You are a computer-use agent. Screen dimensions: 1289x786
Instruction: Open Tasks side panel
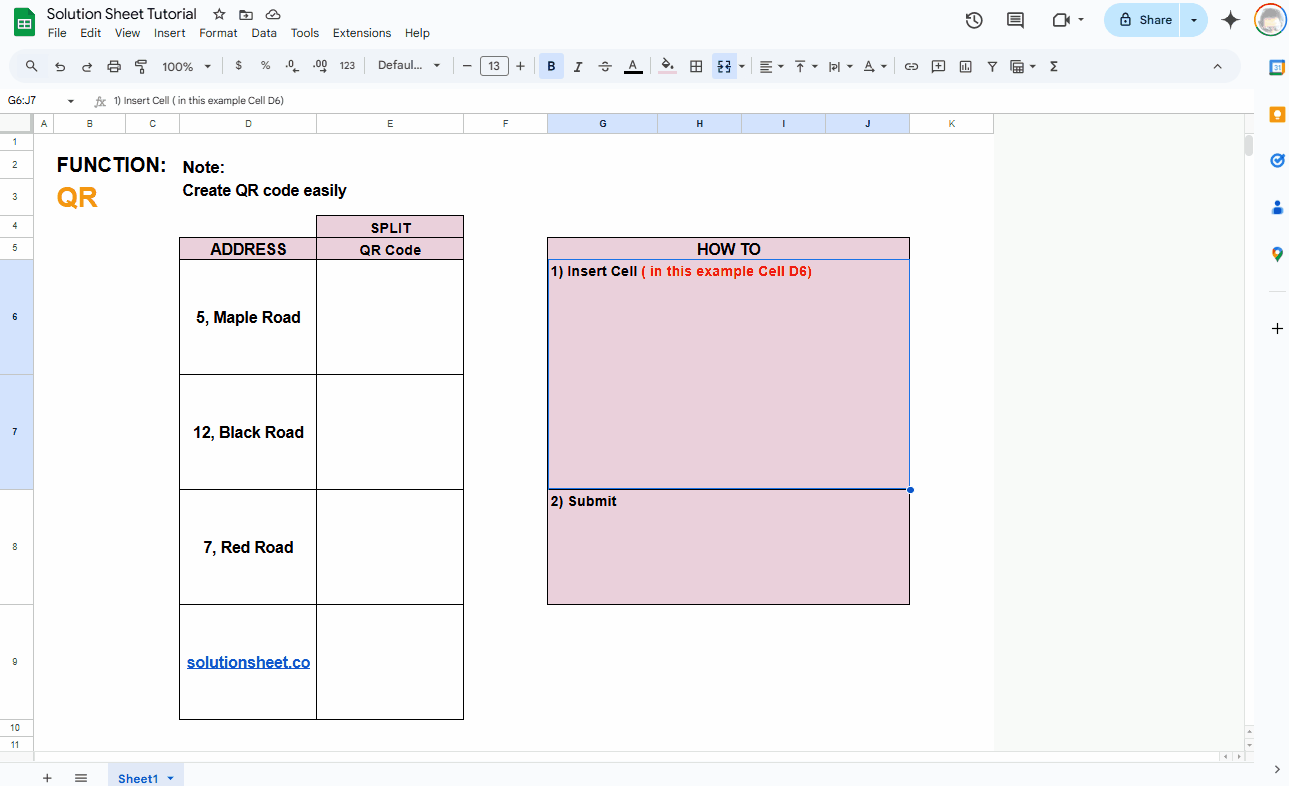1276,160
